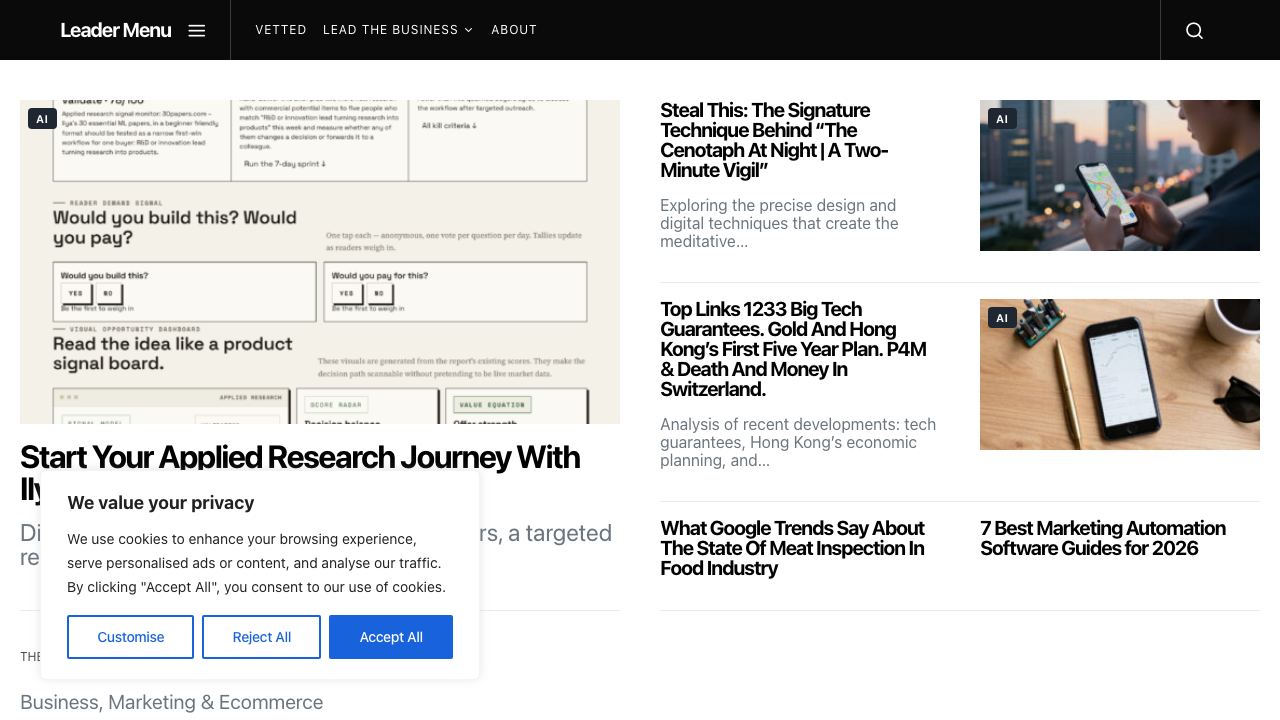The width and height of the screenshot is (1280, 720).
Task: Click the AI badge on city phone thumbnail
Action: coord(1002,119)
